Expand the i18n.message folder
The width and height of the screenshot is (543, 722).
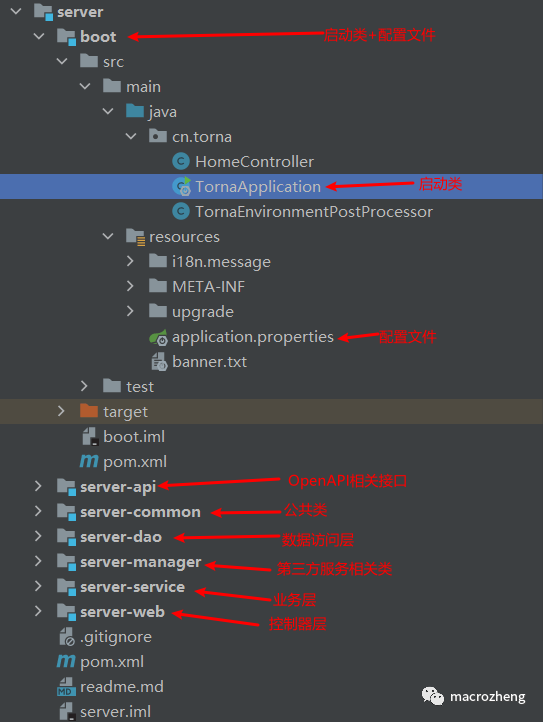(x=130, y=261)
